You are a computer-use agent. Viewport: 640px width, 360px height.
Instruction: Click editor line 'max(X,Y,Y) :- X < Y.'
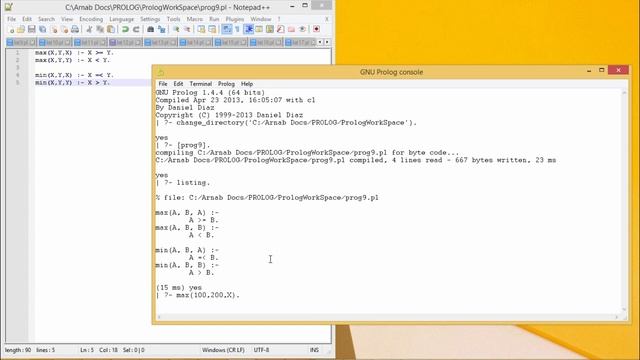pyautogui.click(x=73, y=60)
